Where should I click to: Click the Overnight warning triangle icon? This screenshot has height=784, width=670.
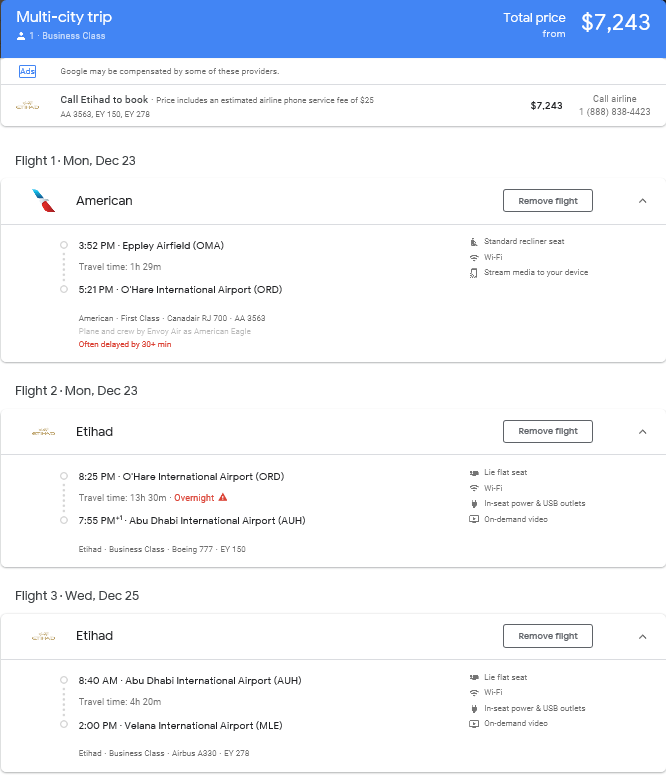[x=223, y=498]
